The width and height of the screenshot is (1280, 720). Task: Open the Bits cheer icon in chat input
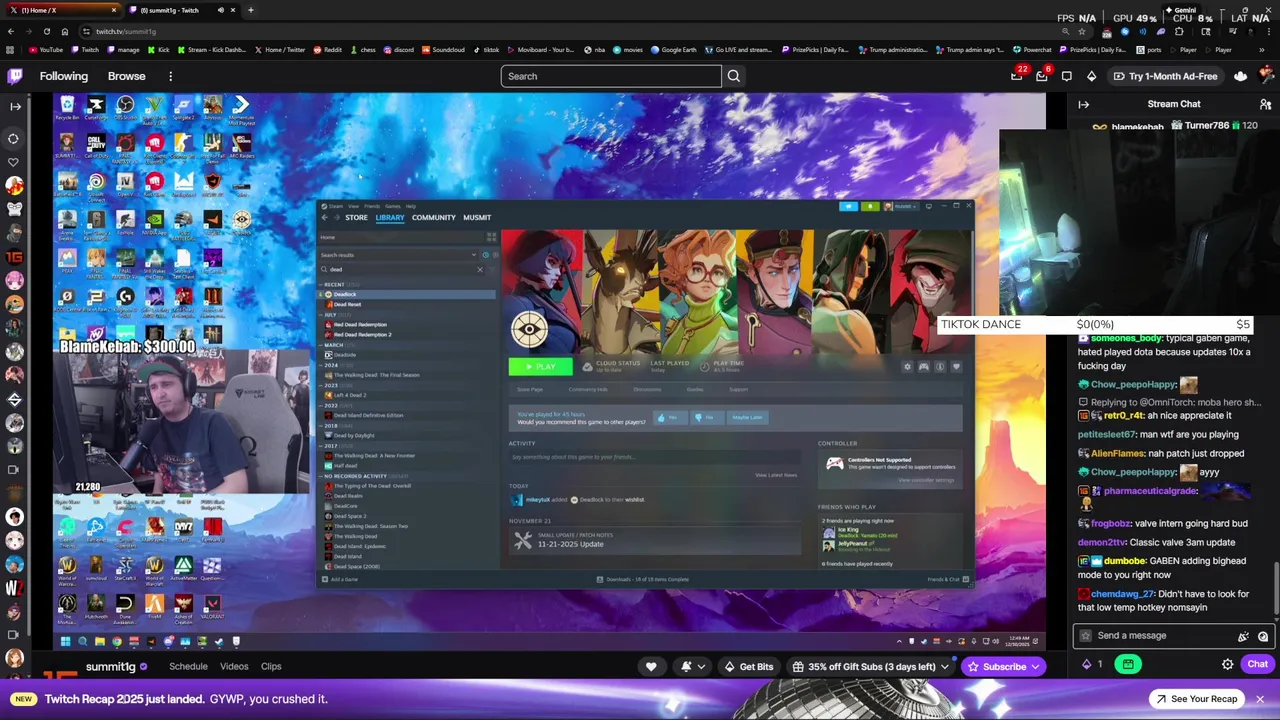pos(1243,636)
